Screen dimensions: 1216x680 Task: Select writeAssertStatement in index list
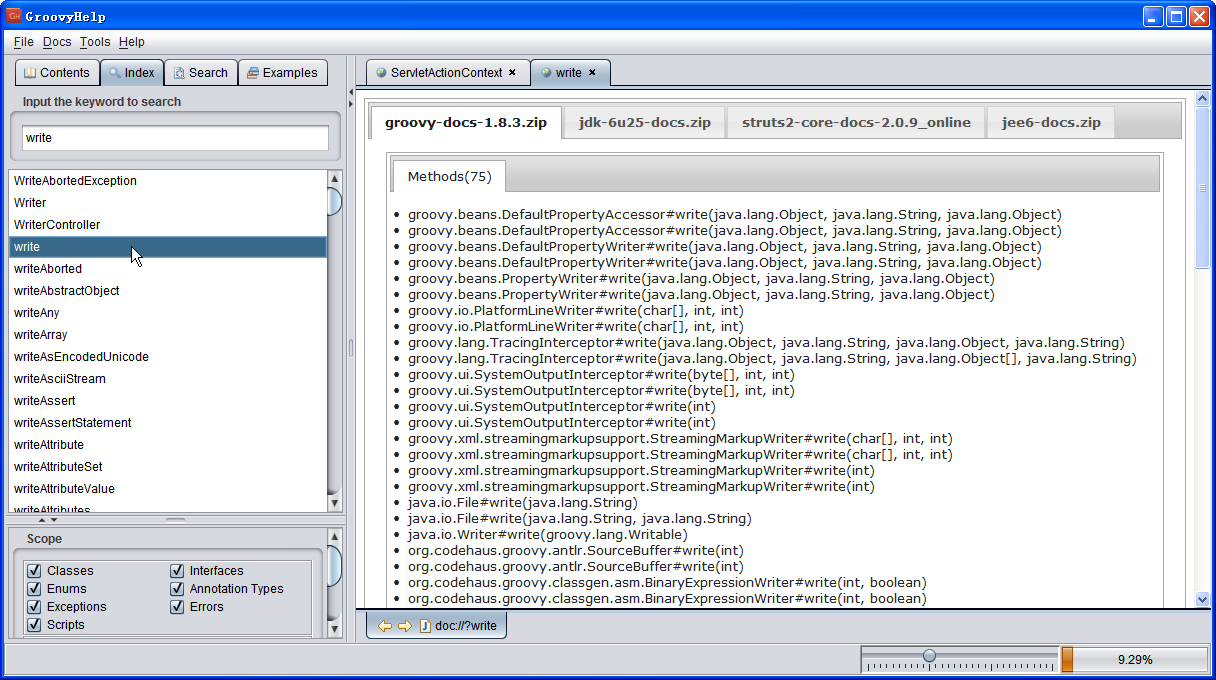point(168,423)
